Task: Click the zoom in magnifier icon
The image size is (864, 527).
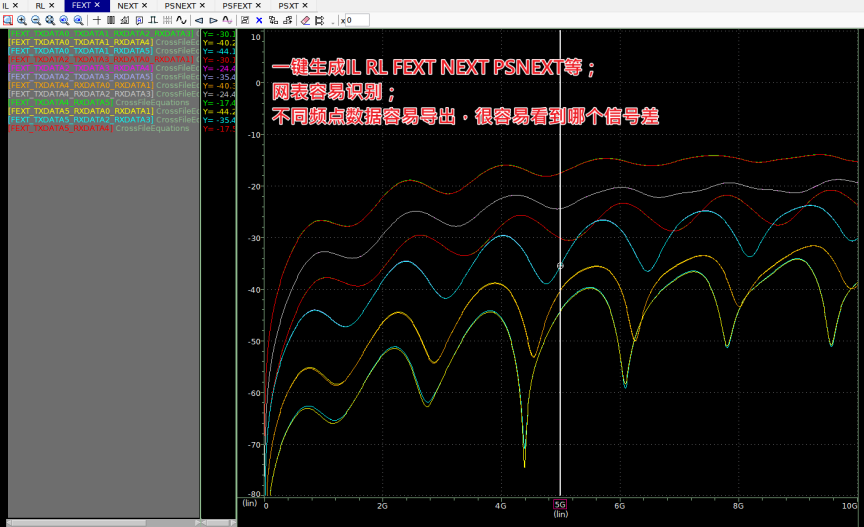Action: point(22,20)
